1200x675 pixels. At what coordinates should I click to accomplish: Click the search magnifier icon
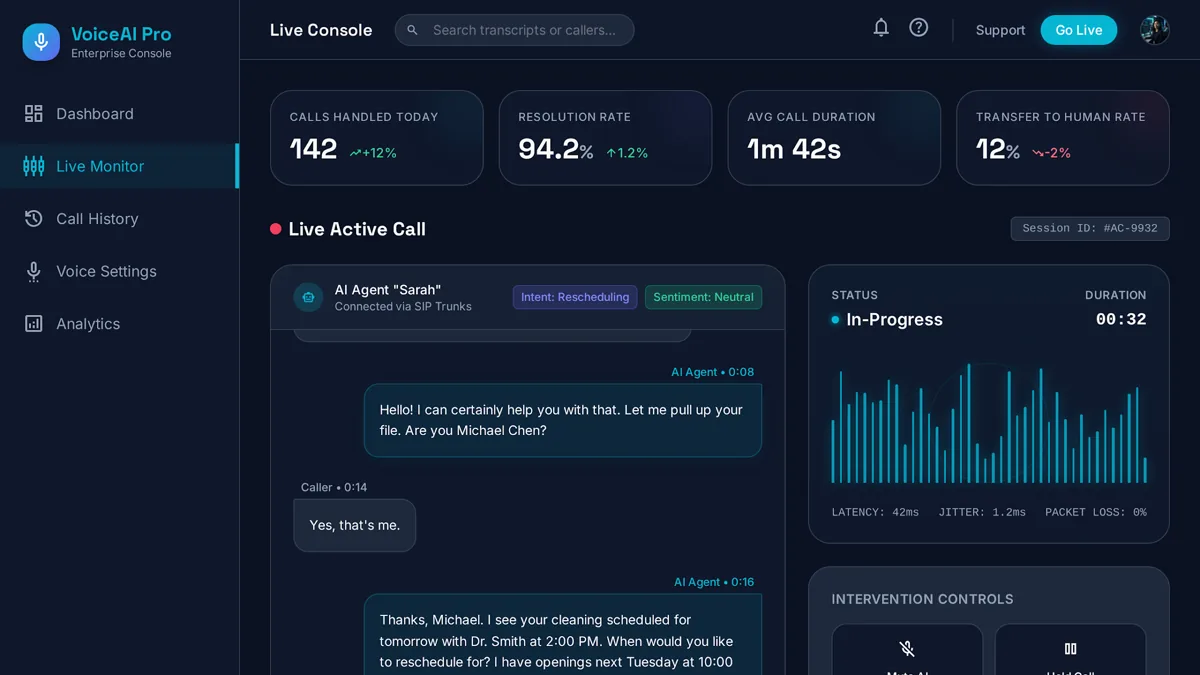(413, 30)
